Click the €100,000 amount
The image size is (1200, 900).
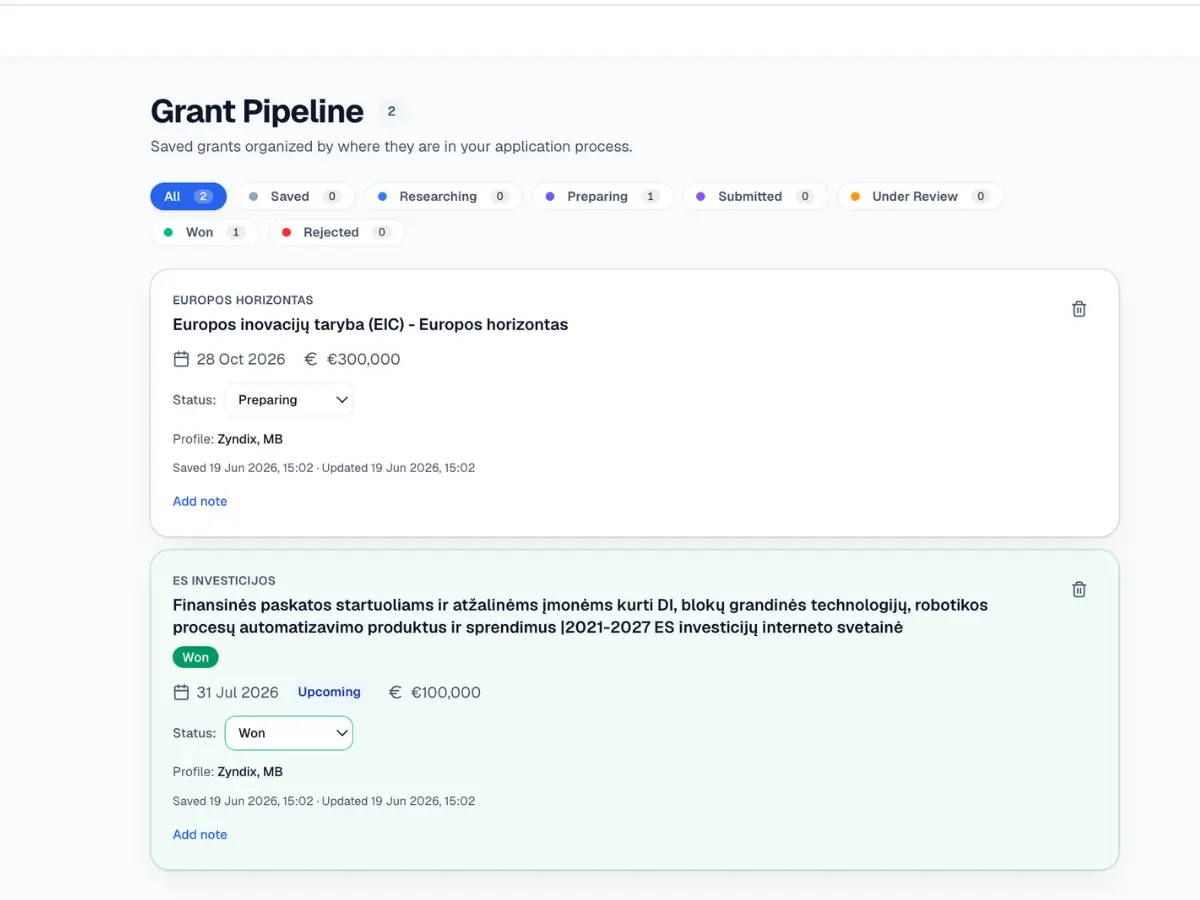pyautogui.click(x=446, y=692)
